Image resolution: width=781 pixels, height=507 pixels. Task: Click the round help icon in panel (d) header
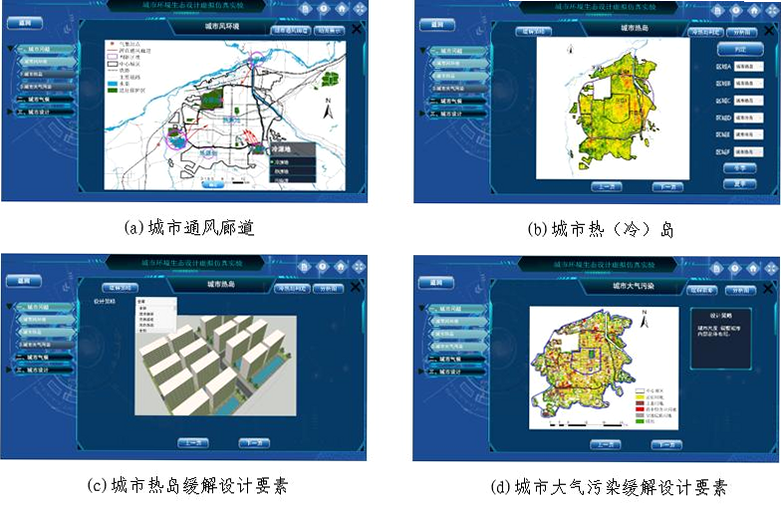(x=735, y=268)
